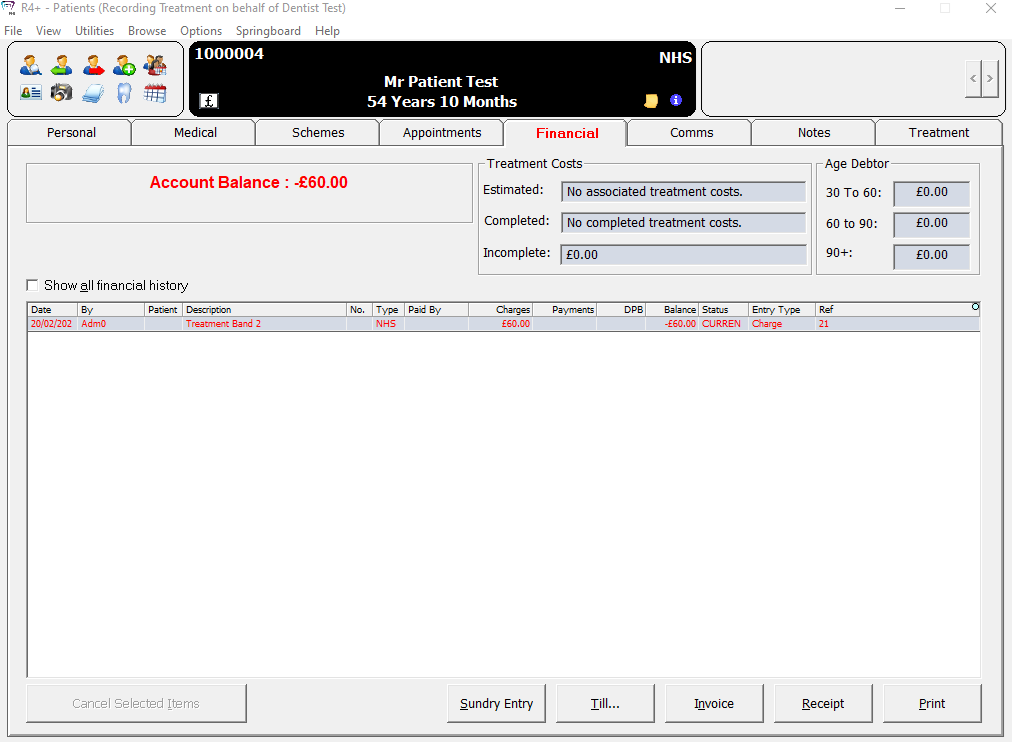Click the Receipt button
This screenshot has height=742, width=1012.
[823, 703]
